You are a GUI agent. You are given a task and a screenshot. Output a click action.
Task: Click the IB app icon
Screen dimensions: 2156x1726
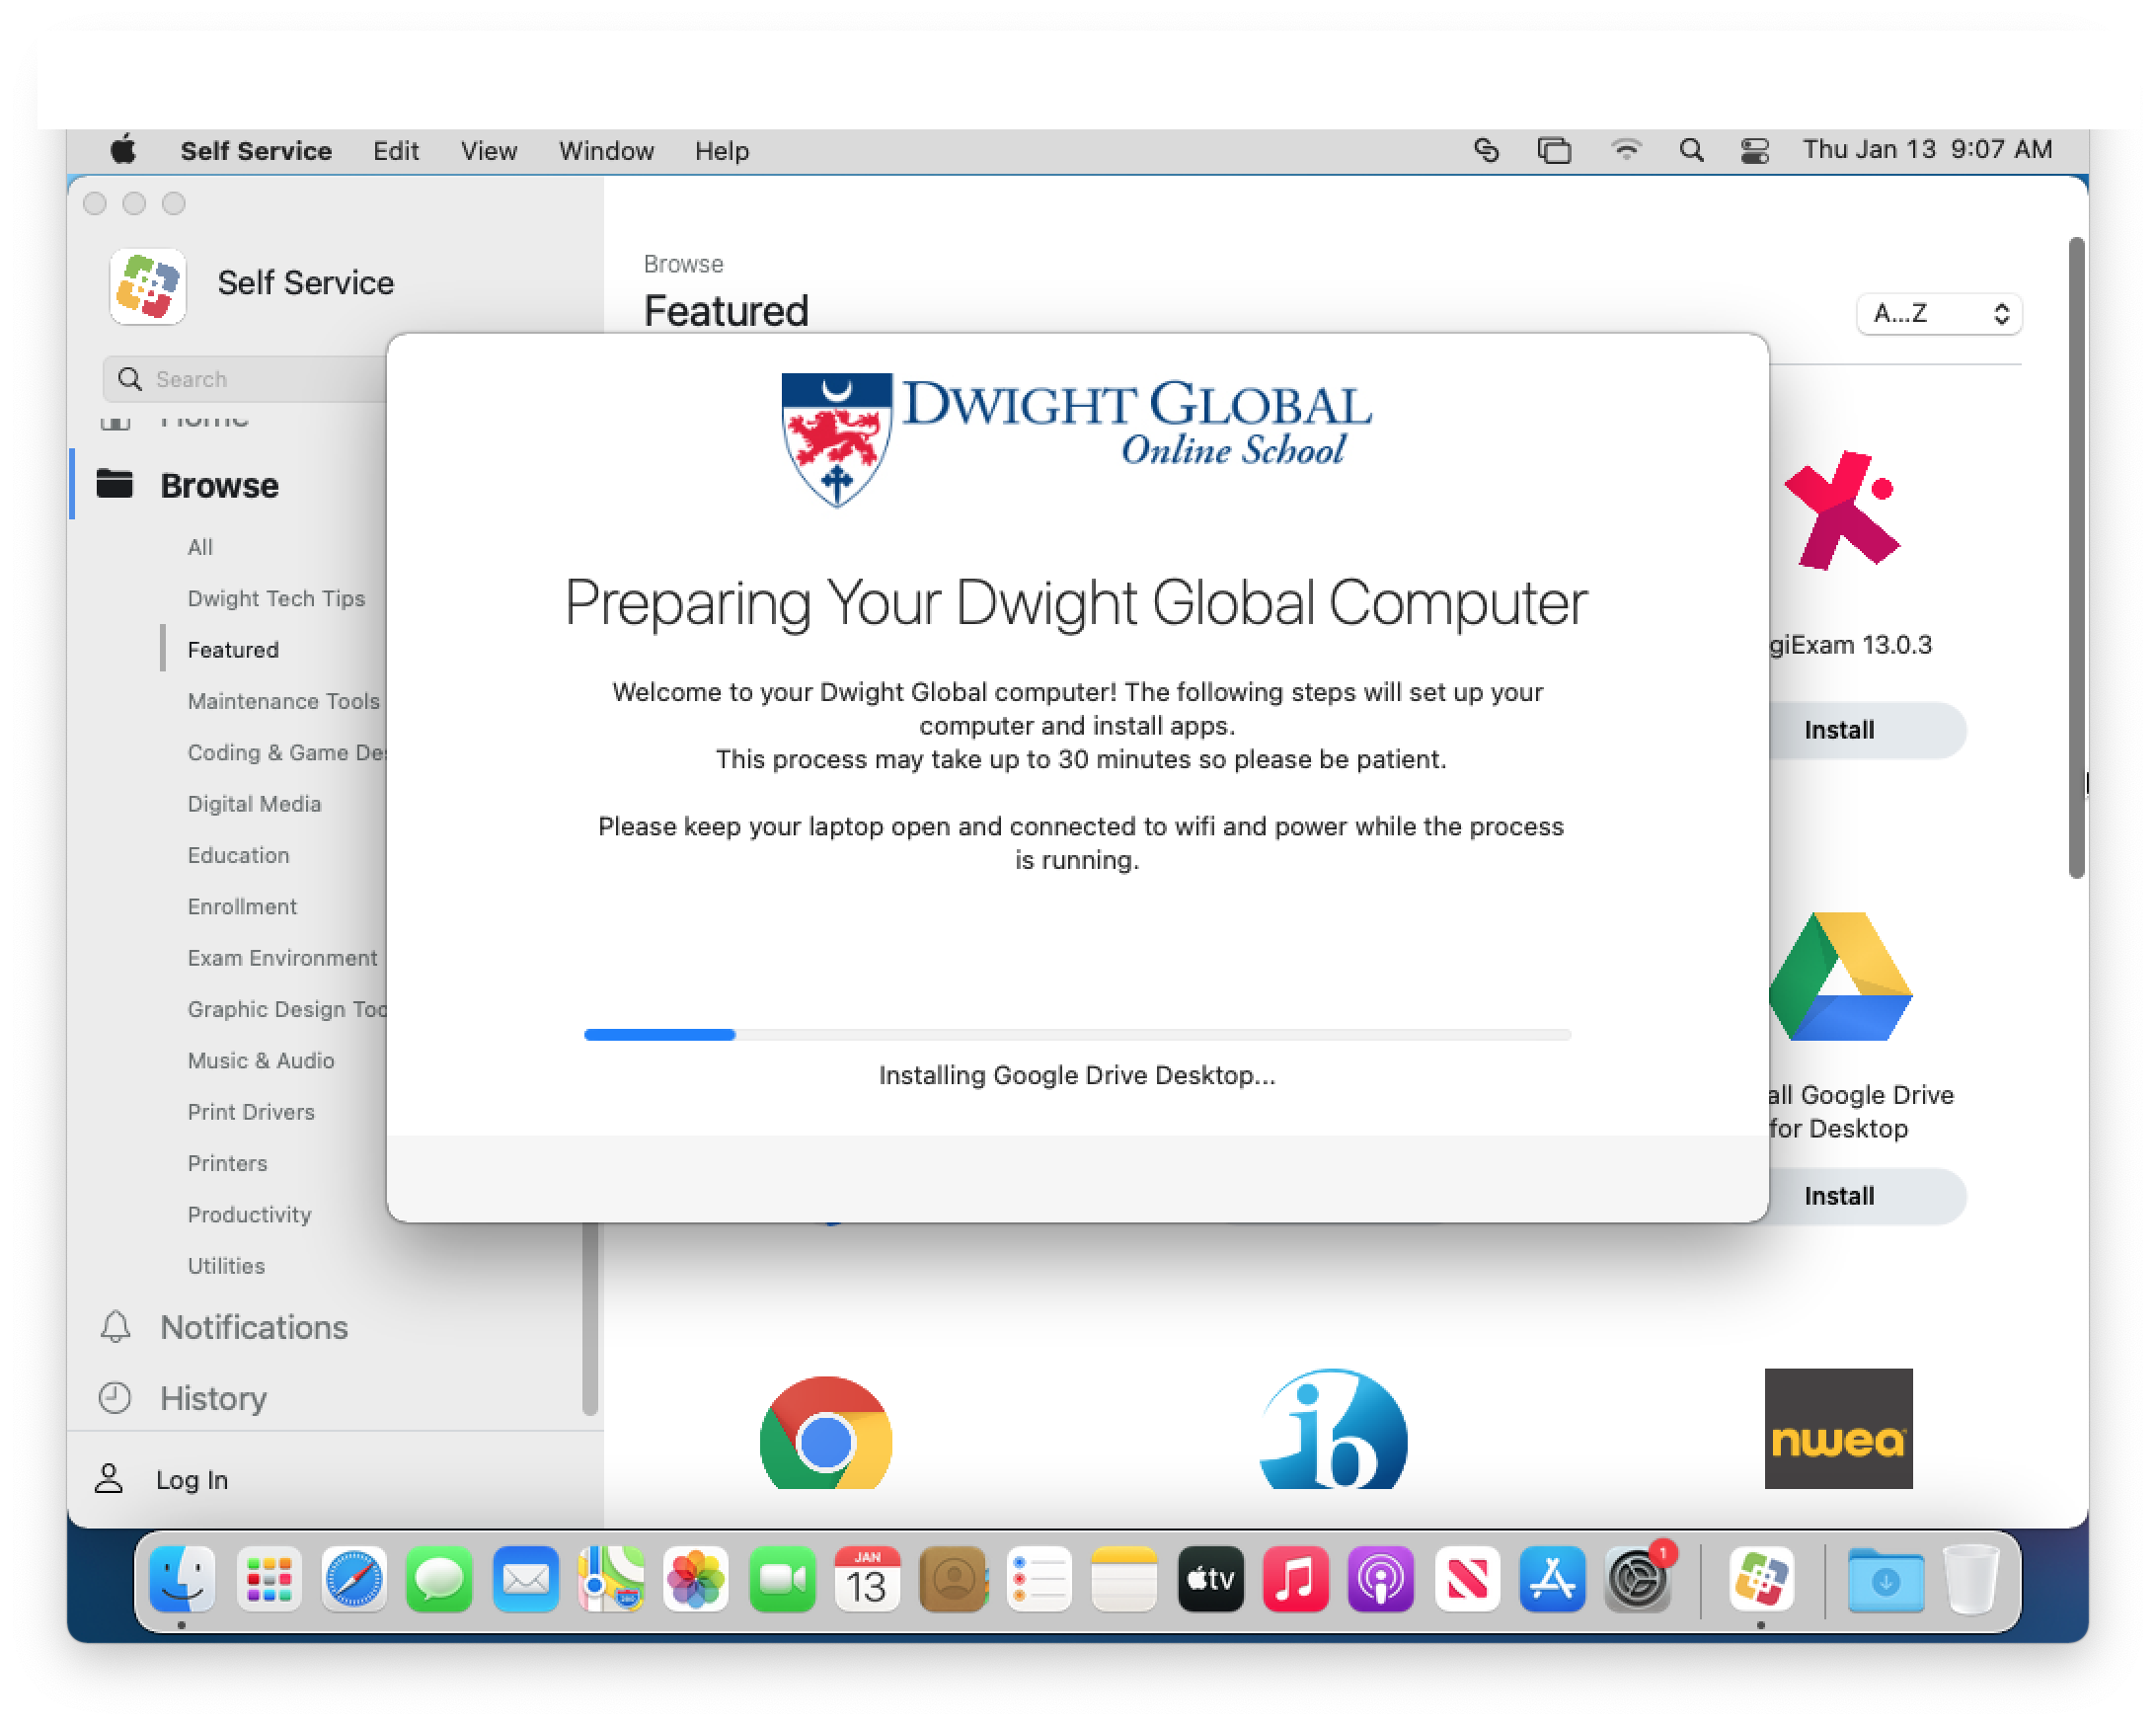[1333, 1432]
